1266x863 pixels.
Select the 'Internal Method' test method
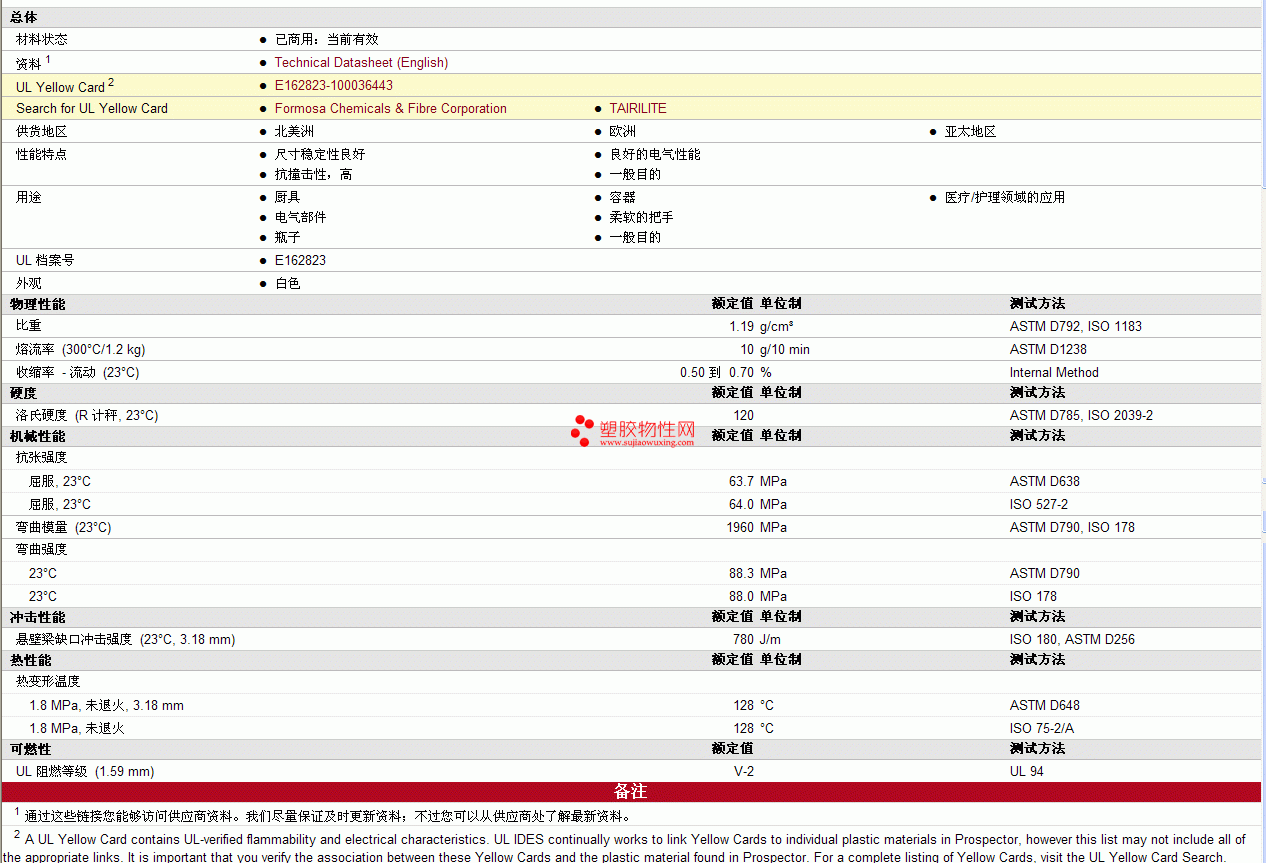coord(1054,372)
